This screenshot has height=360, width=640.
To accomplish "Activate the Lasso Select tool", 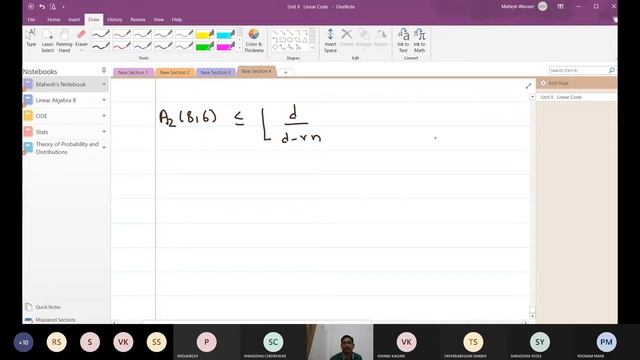I will pos(47,41).
